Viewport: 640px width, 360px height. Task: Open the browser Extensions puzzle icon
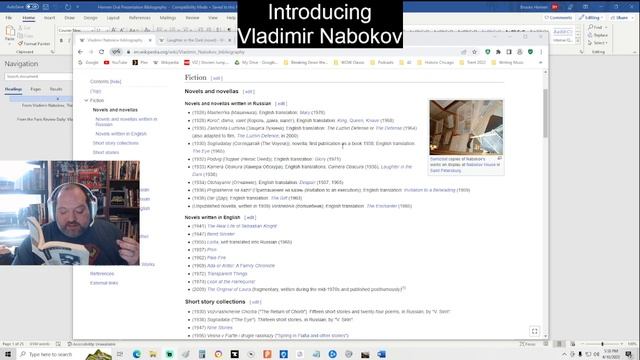pyautogui.click(x=498, y=52)
